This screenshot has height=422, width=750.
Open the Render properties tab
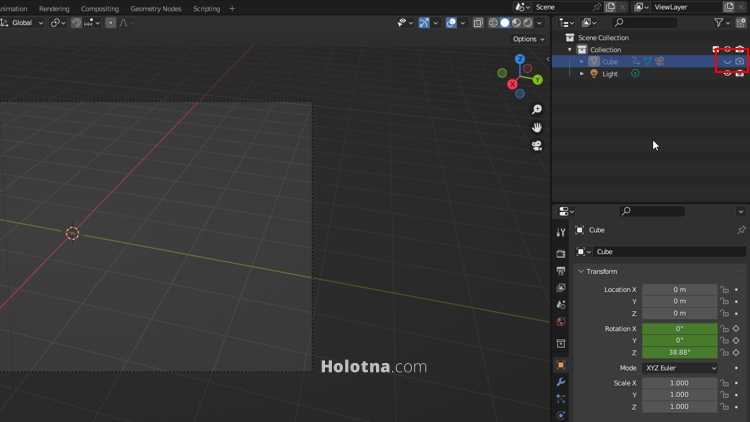point(561,254)
